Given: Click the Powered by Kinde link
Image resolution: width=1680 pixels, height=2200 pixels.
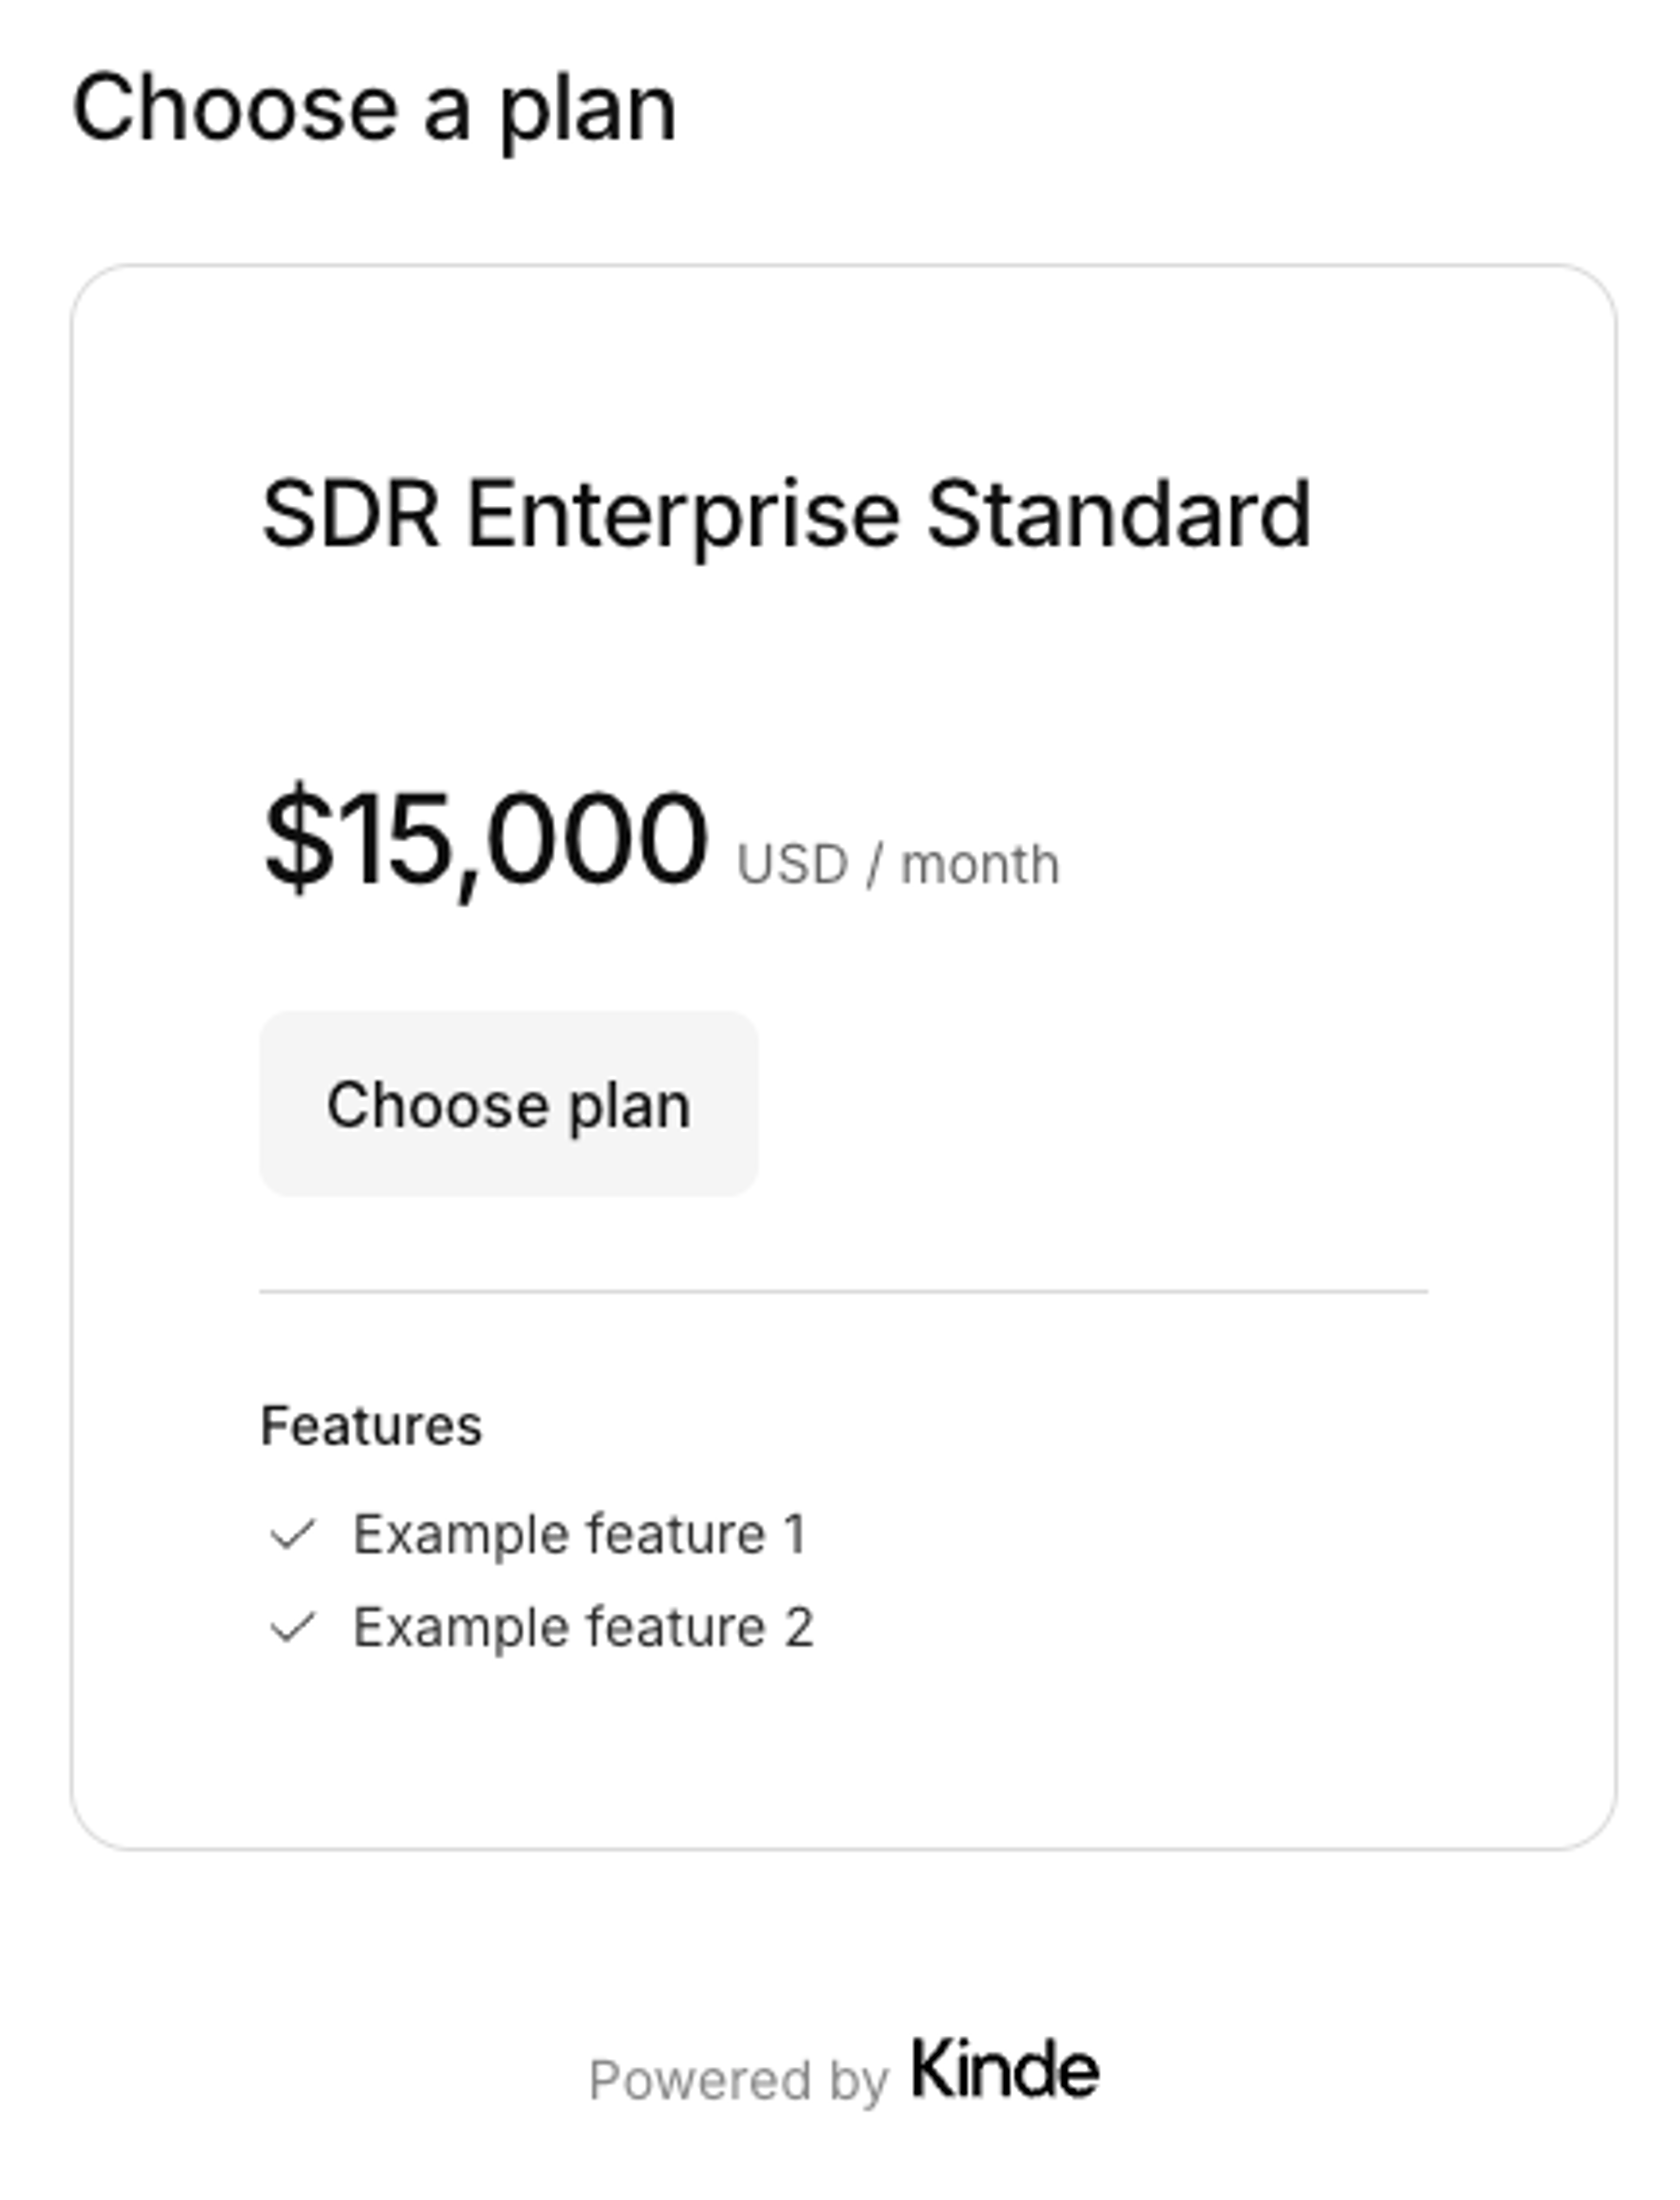Looking at the screenshot, I should (845, 2072).
